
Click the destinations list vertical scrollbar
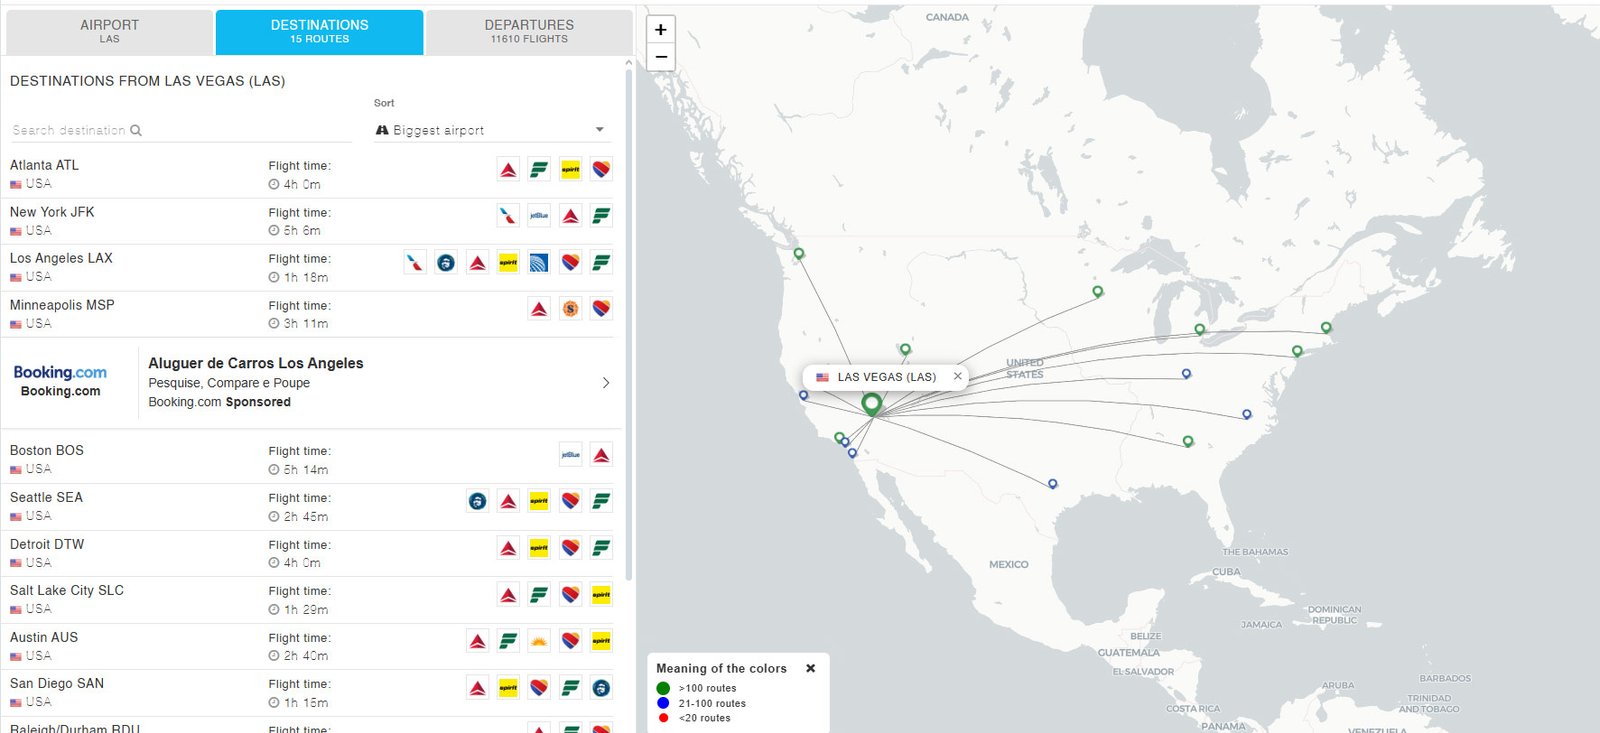pyautogui.click(x=628, y=325)
